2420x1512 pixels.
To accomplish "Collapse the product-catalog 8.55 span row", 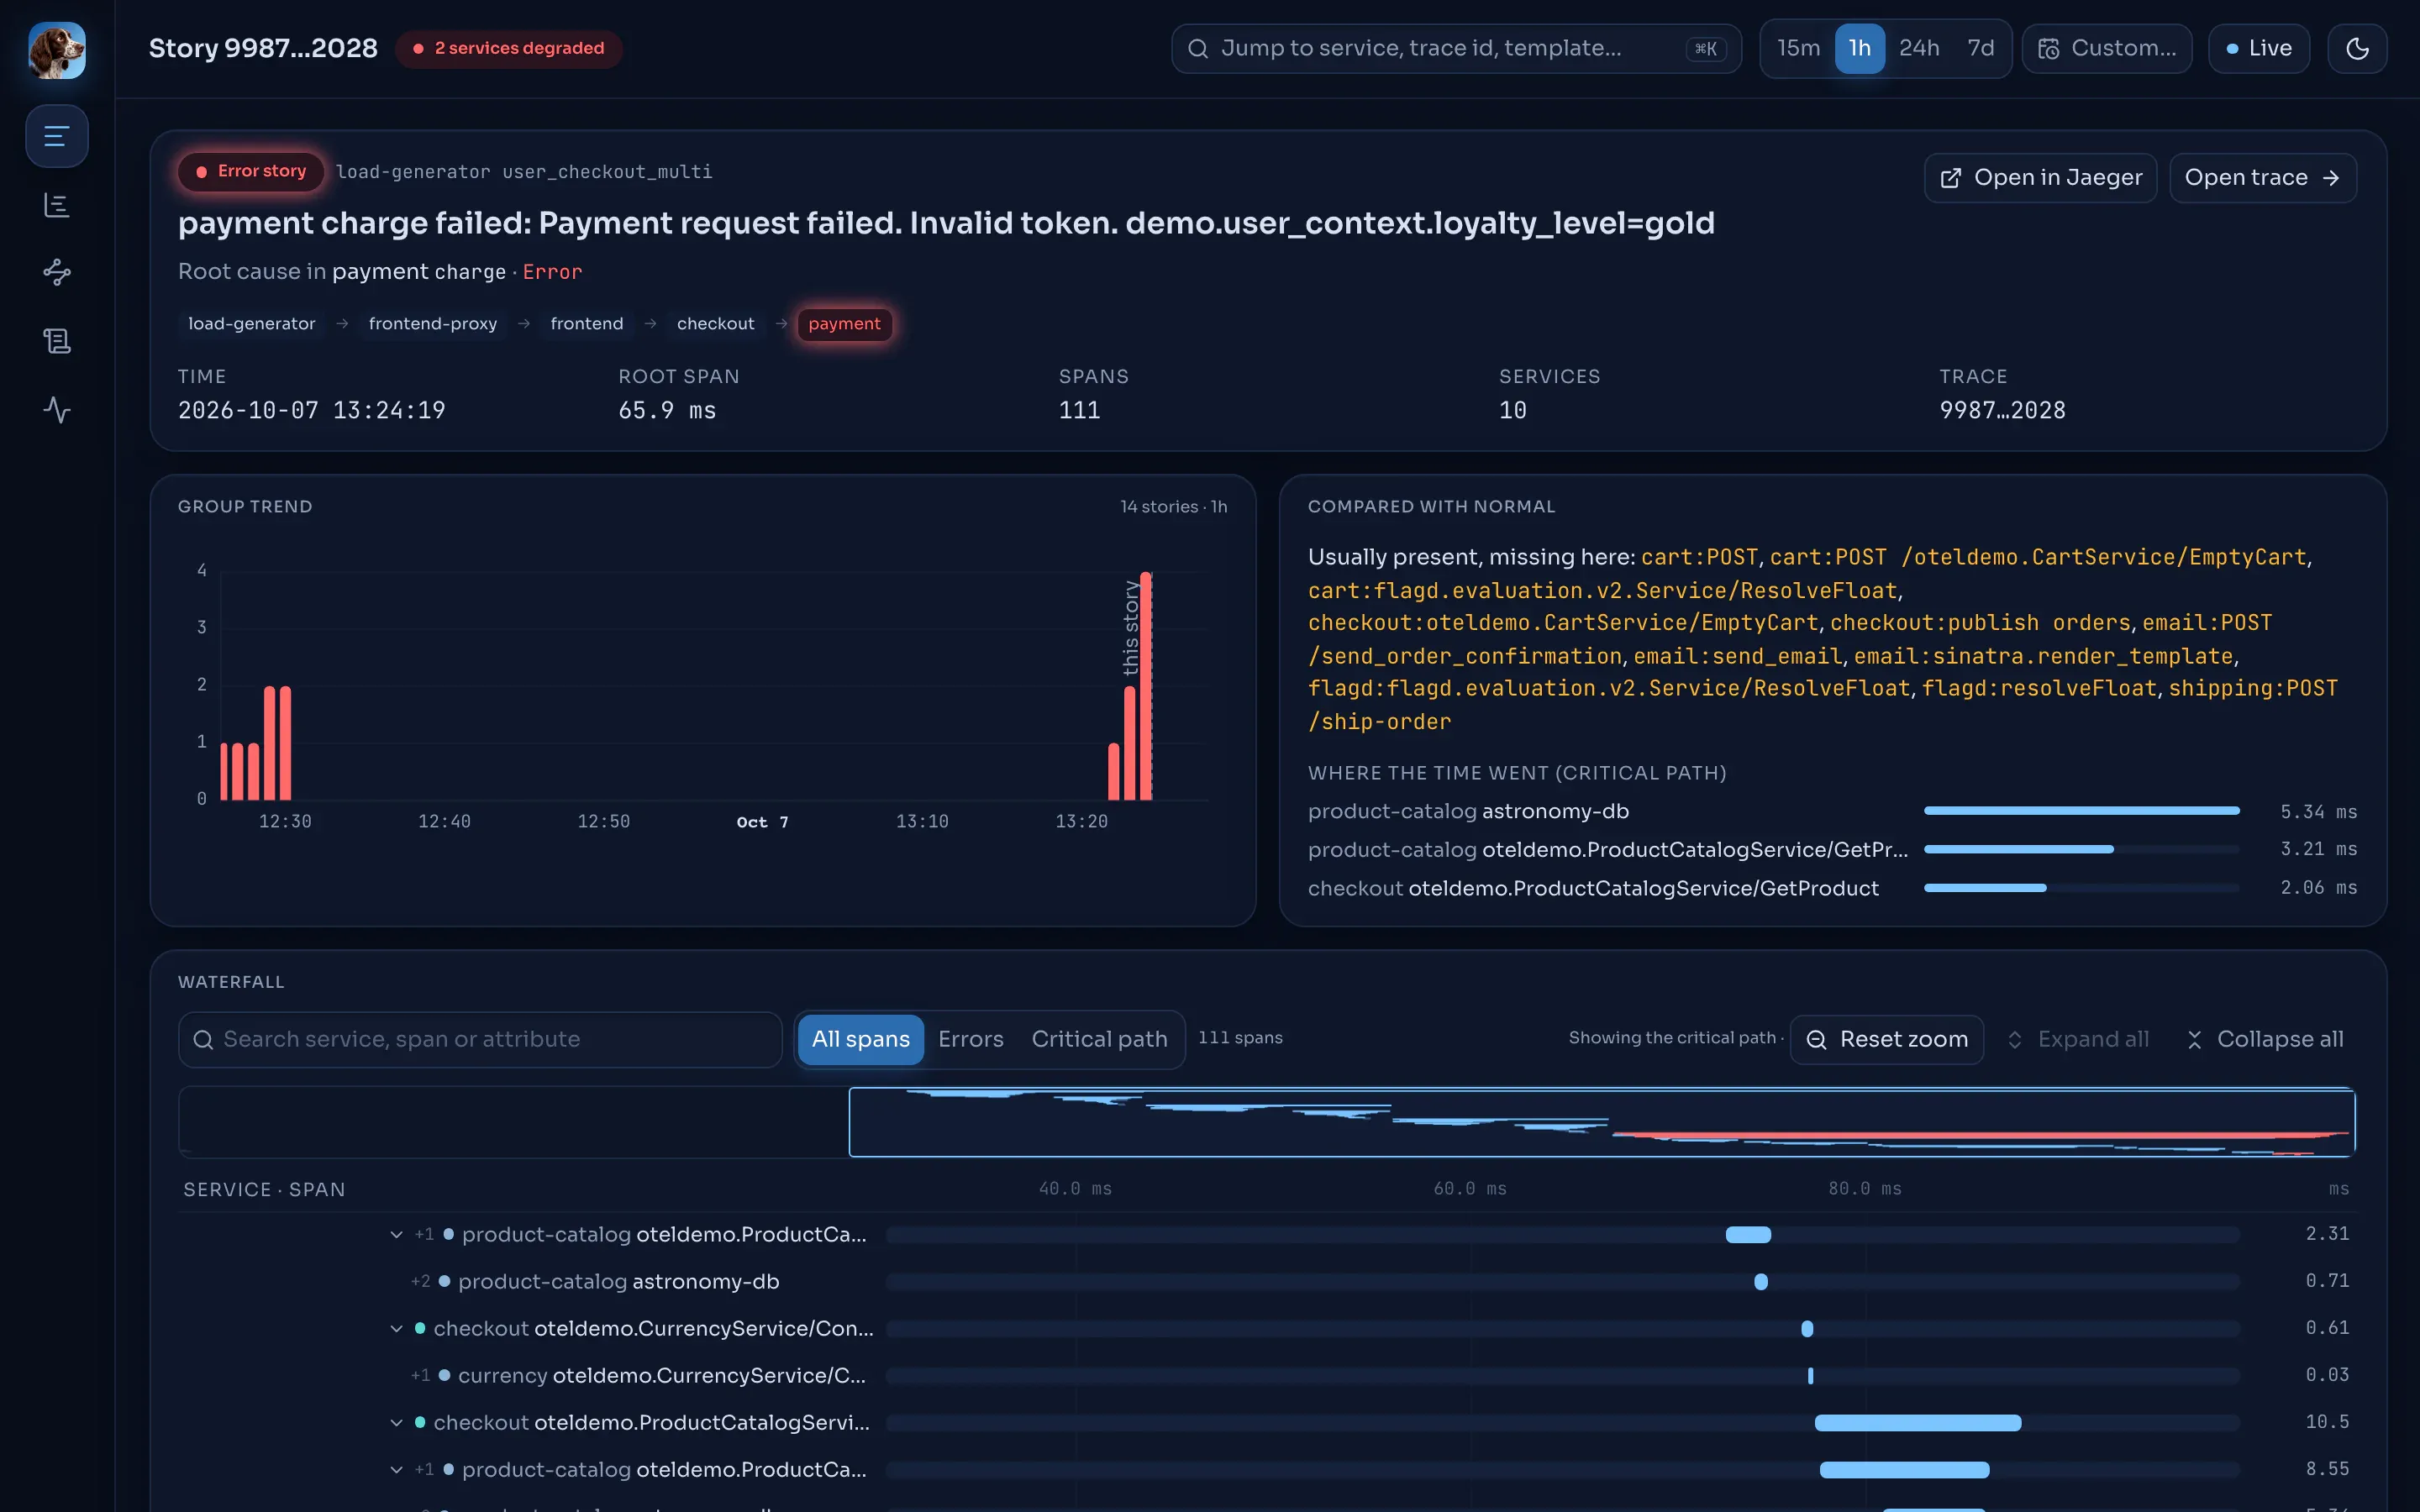I will pos(397,1470).
